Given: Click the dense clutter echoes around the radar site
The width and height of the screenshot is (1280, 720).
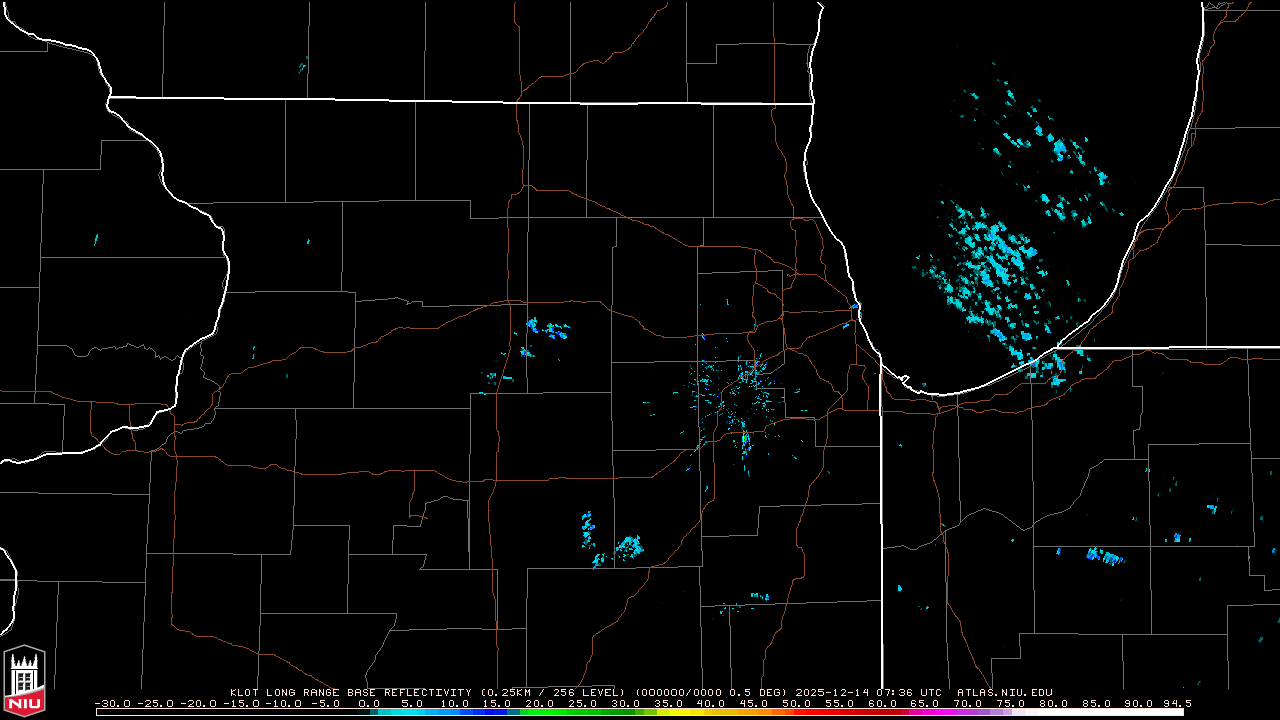Looking at the screenshot, I should click(738, 395).
